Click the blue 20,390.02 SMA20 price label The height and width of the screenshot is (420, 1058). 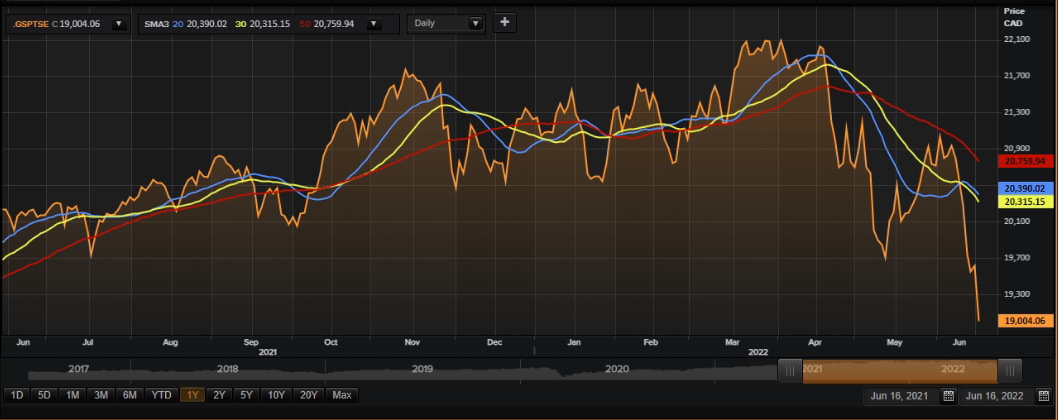1024,188
